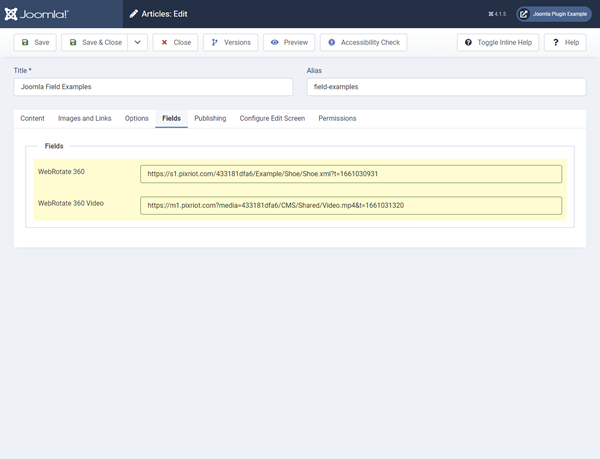This screenshot has height=459, width=600.
Task: Click the Save button
Action: click(x=35, y=43)
